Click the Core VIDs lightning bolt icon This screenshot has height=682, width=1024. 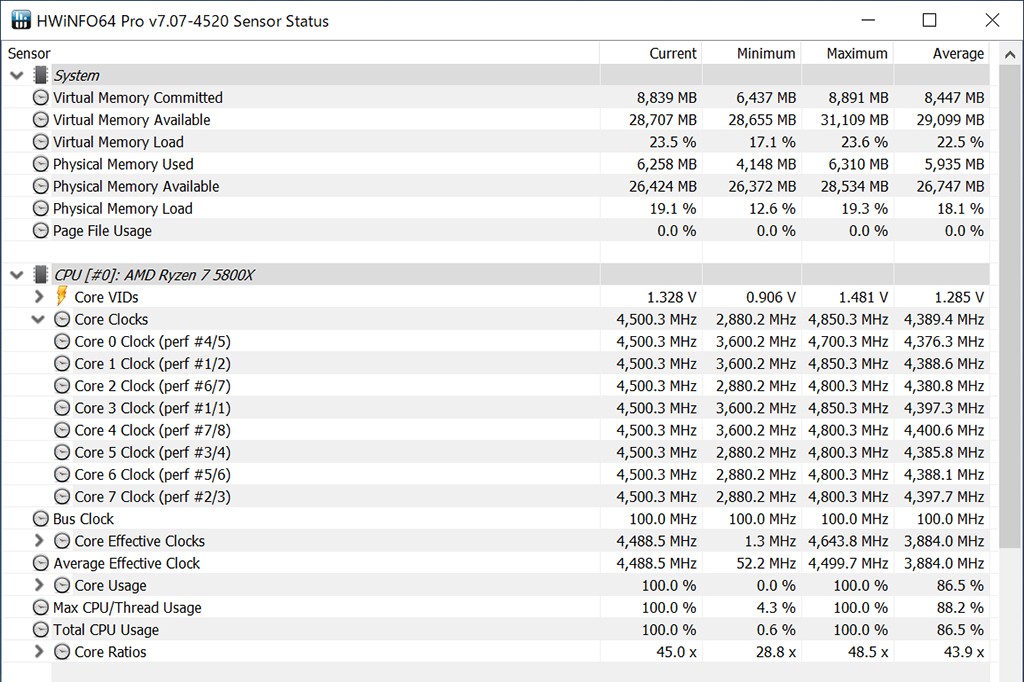[62, 296]
